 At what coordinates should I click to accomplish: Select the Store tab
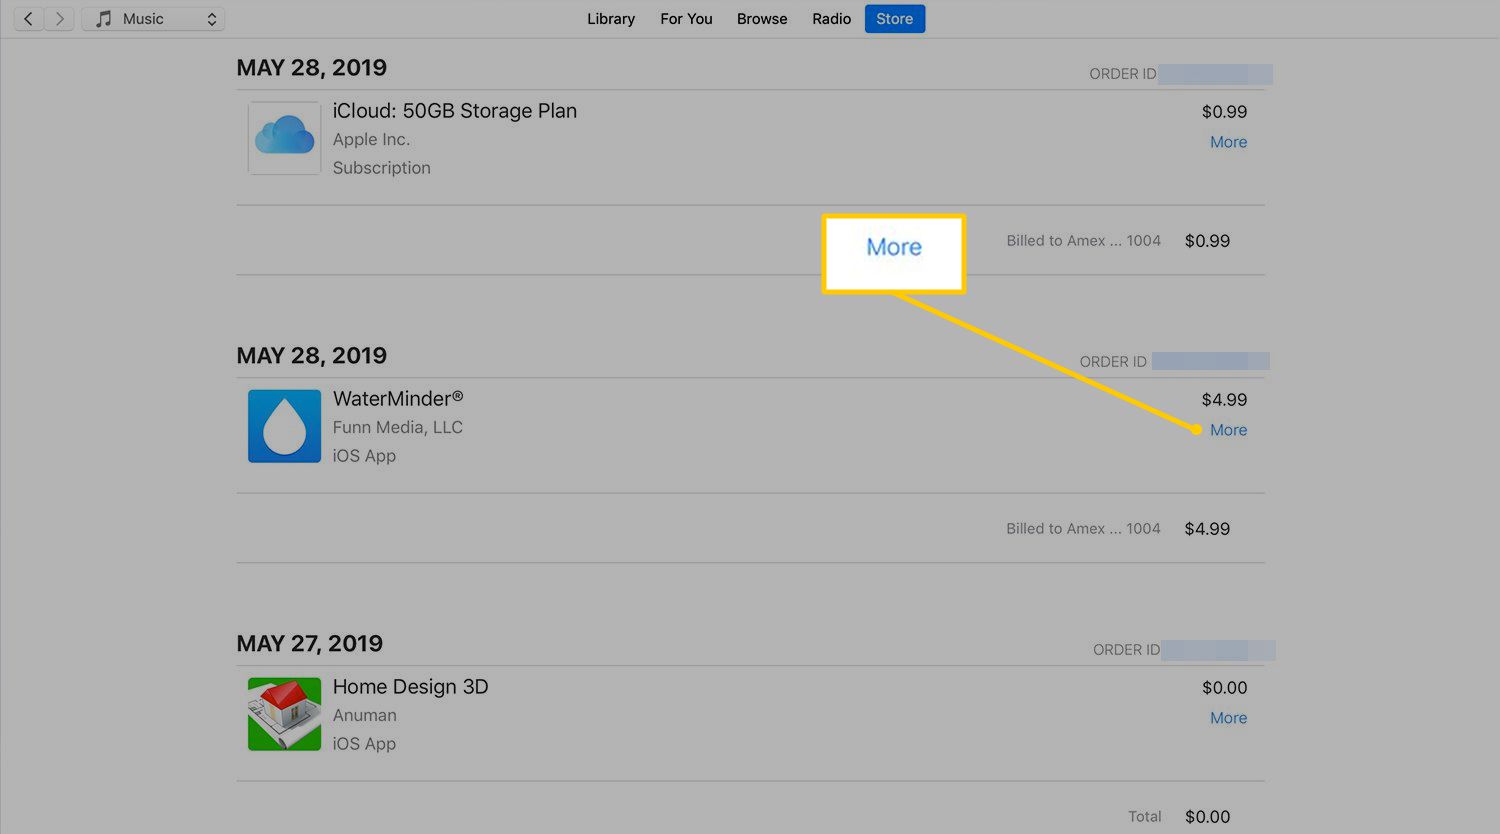pos(894,18)
